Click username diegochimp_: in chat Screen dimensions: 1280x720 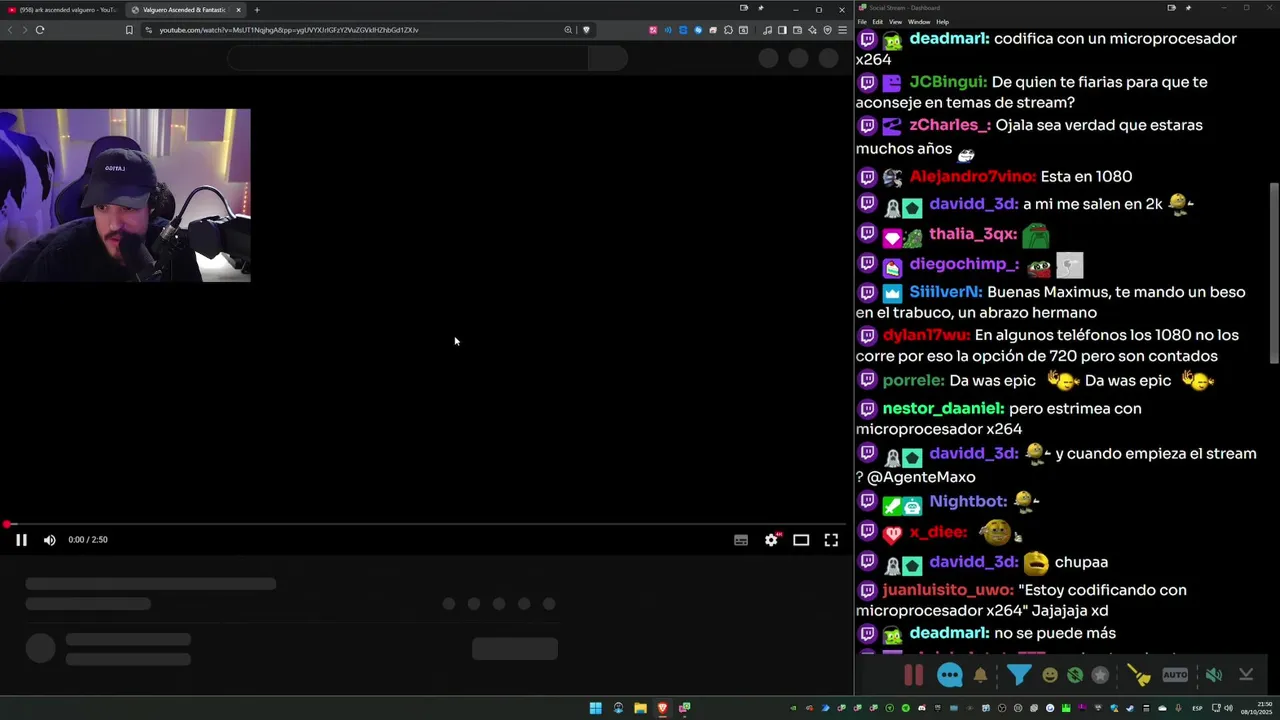[x=964, y=264]
